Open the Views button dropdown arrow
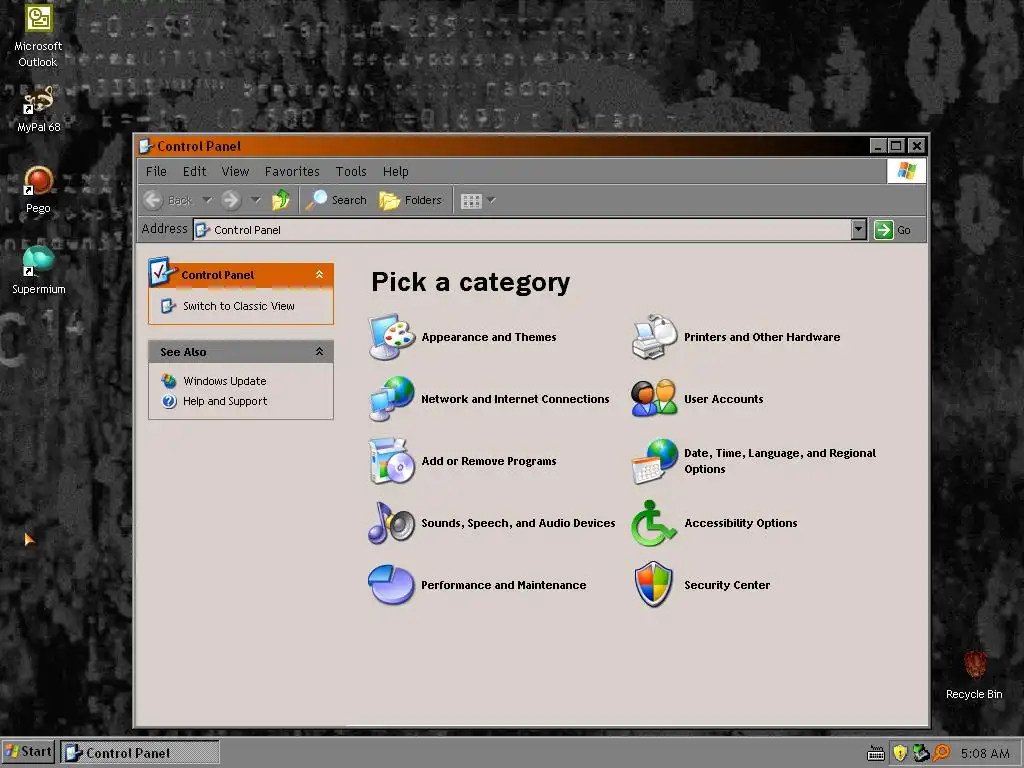This screenshot has height=768, width=1024. [491, 200]
